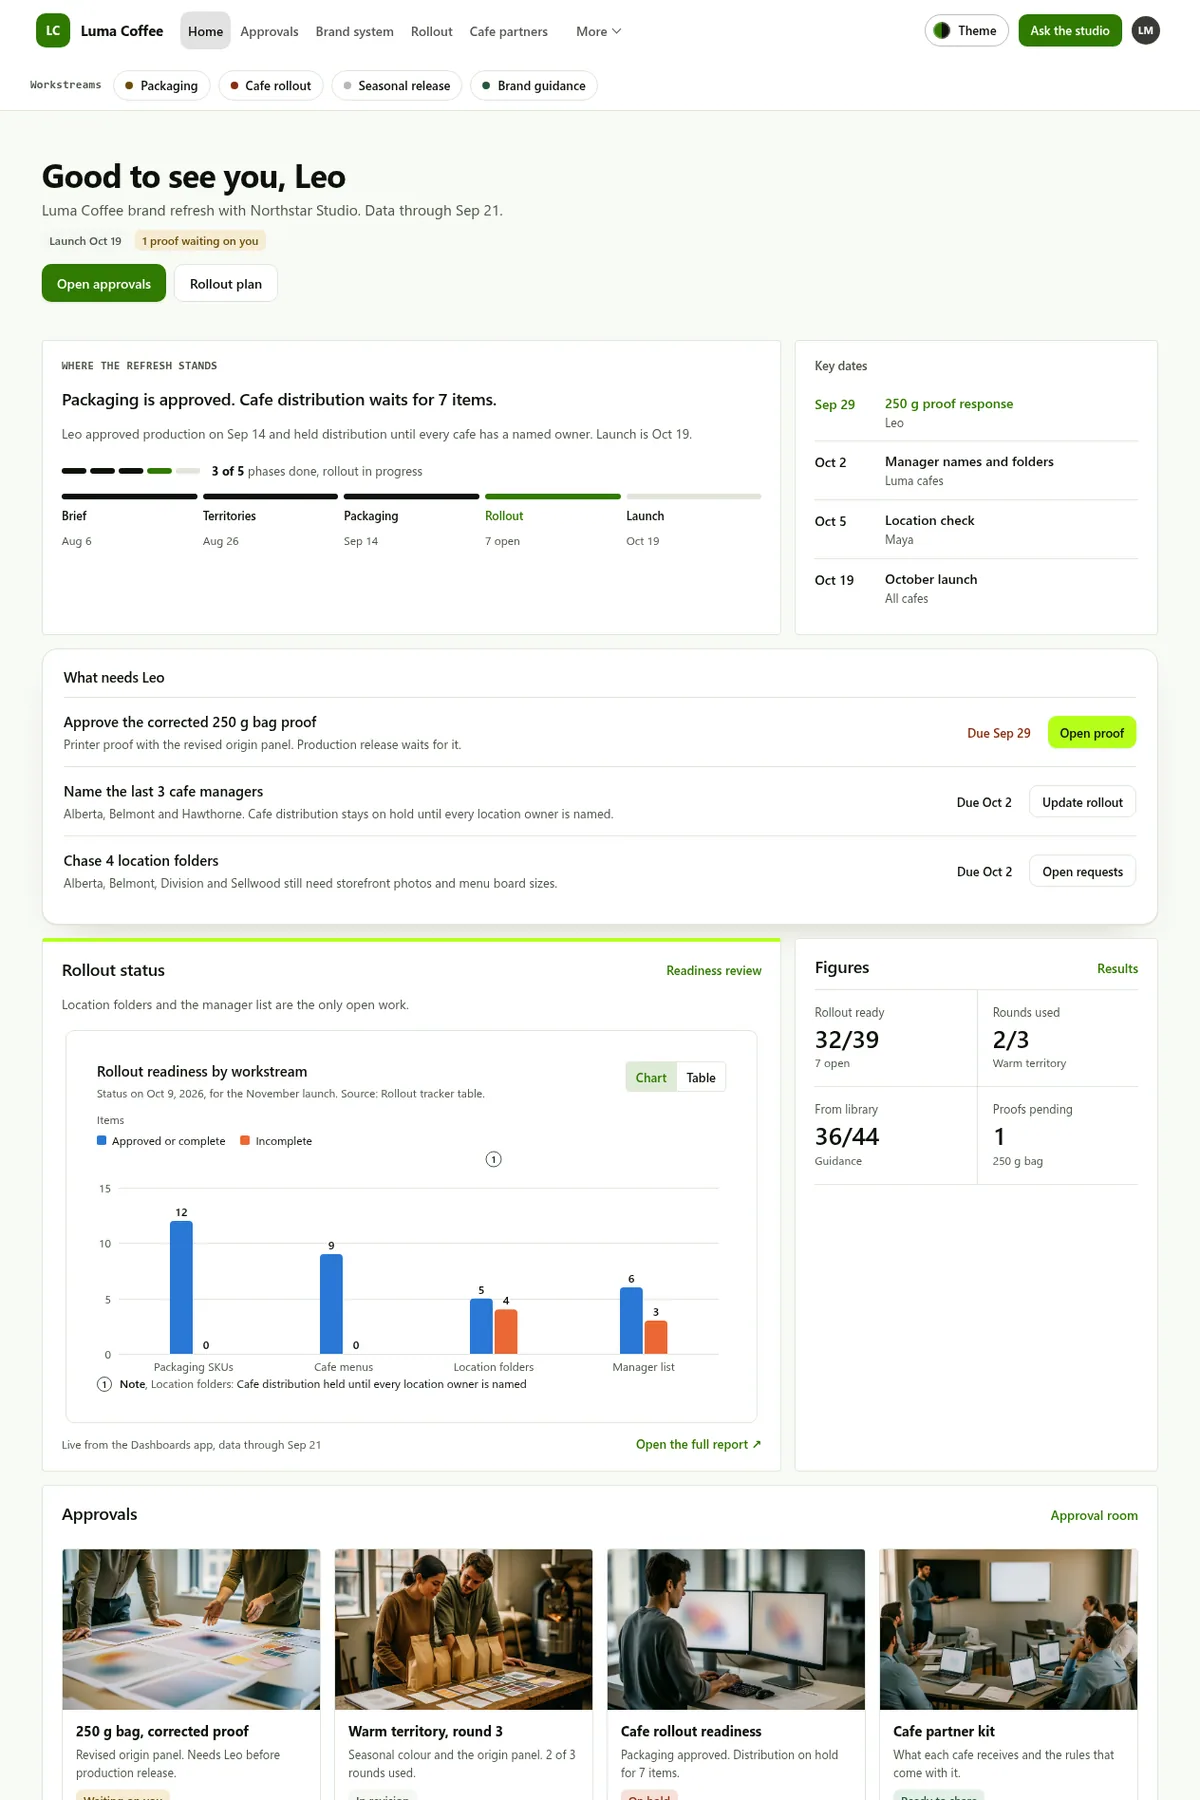Select the Seasonal release workstream chip
Image resolution: width=1200 pixels, height=1800 pixels.
(397, 86)
